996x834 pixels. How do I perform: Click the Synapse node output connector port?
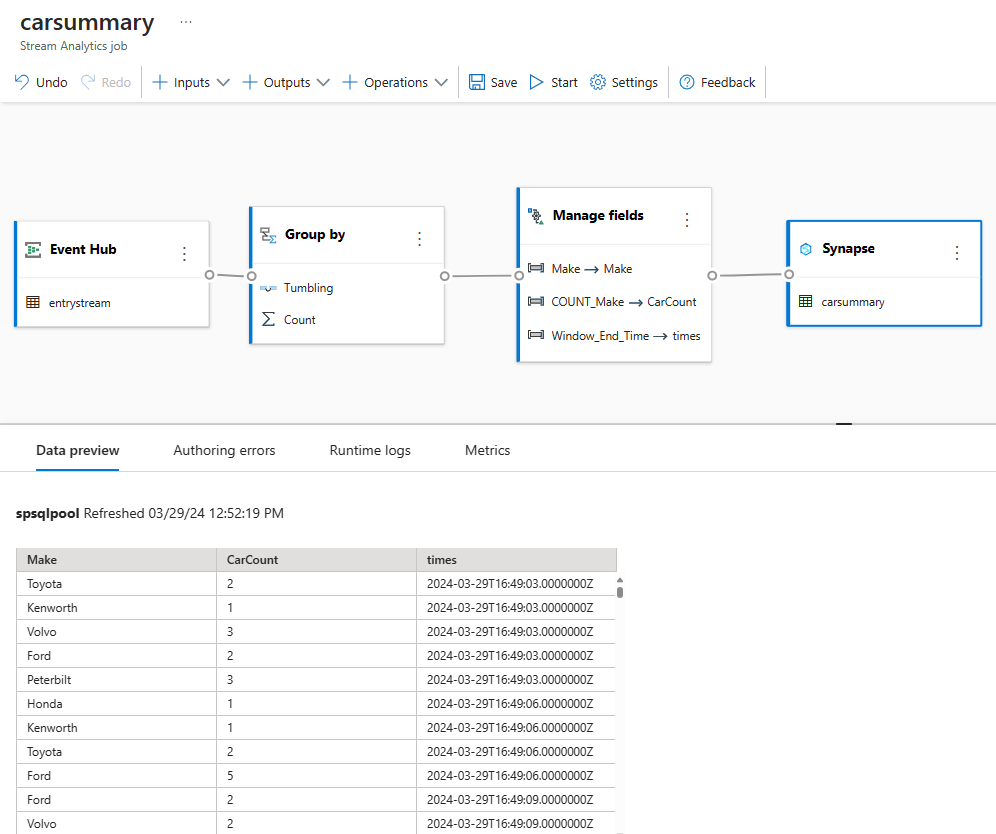click(x=789, y=274)
